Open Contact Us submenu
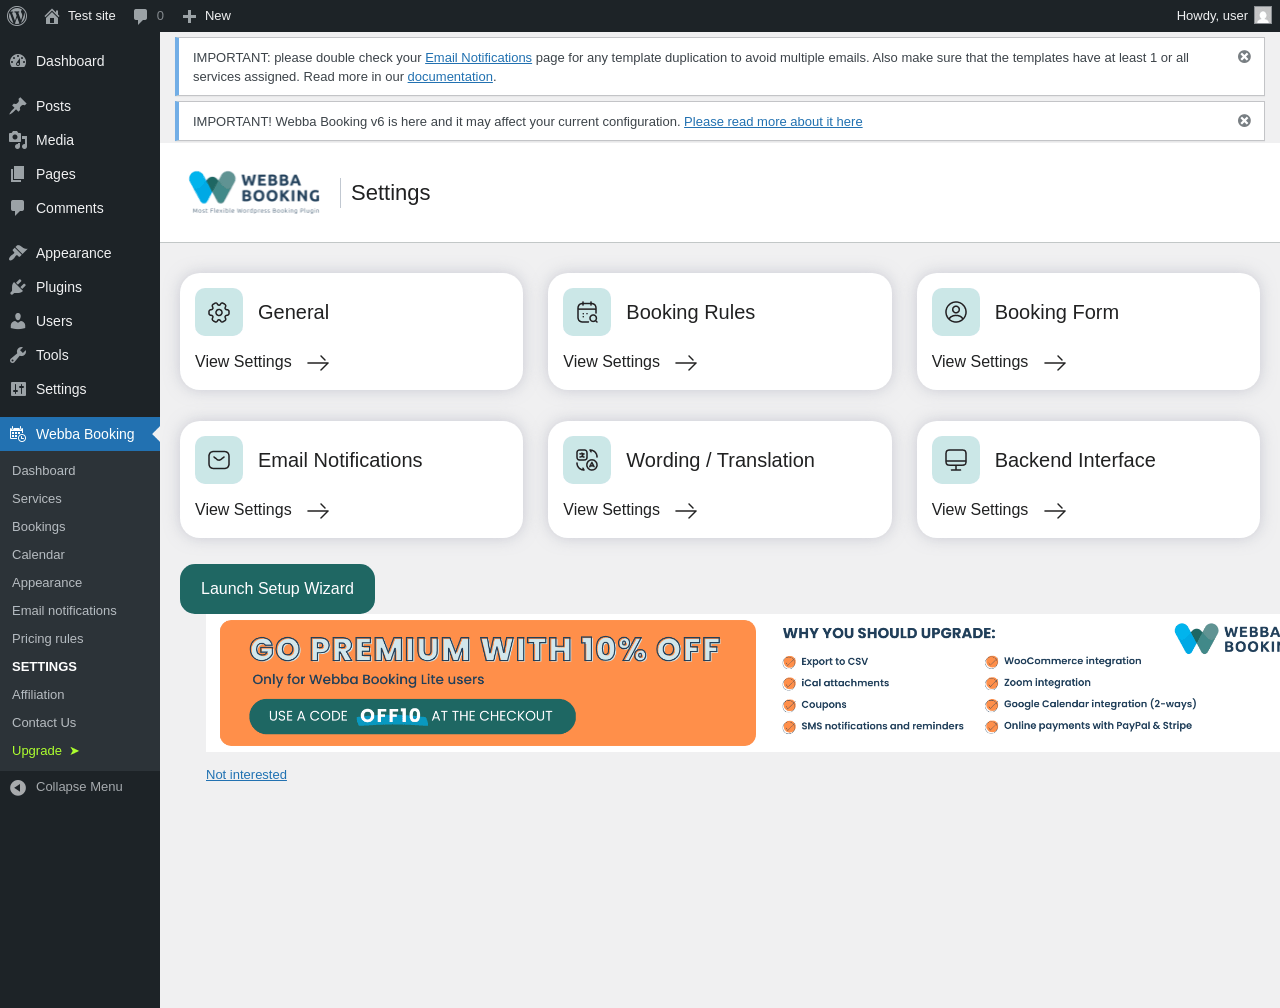This screenshot has width=1280, height=1008. coord(80,722)
